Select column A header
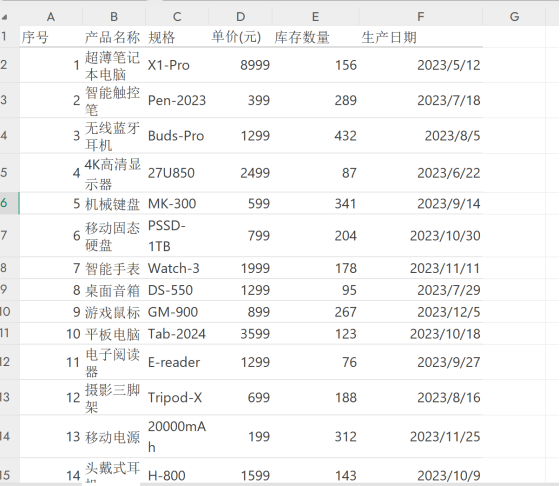560x486 pixels. point(51,17)
